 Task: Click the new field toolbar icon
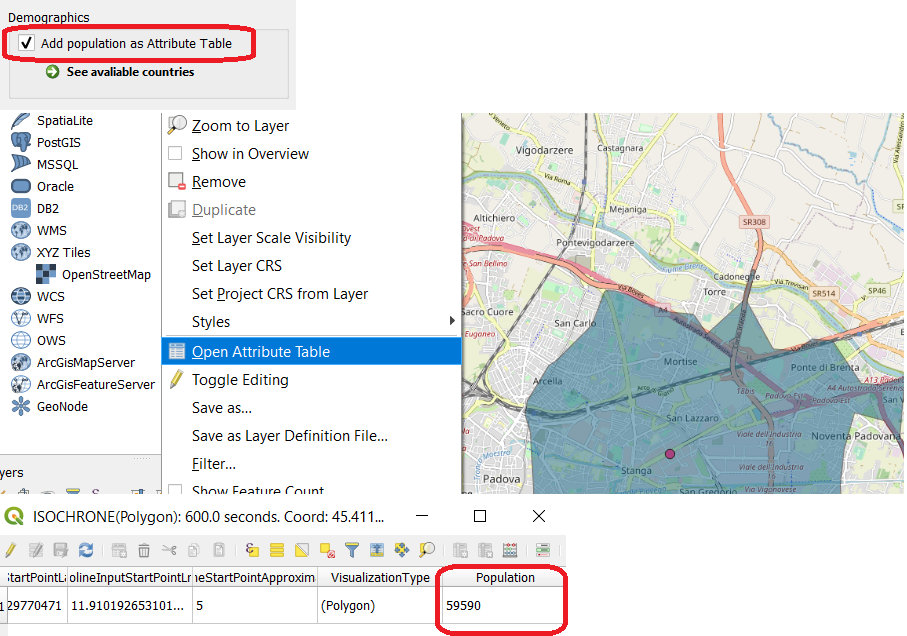tap(460, 550)
